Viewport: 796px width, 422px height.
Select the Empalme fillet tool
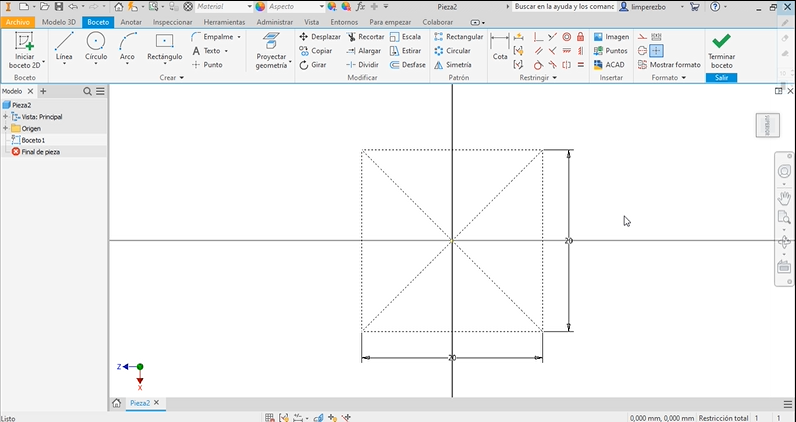[212, 37]
